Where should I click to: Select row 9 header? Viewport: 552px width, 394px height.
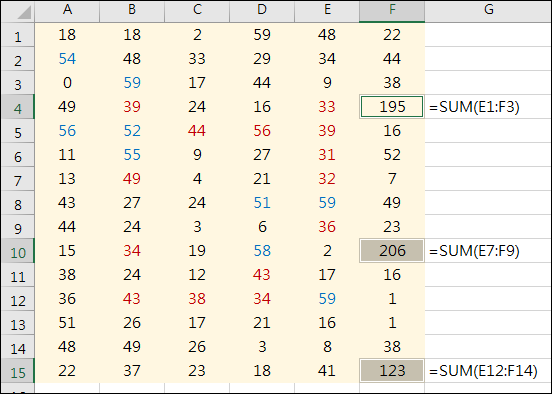pos(18,227)
